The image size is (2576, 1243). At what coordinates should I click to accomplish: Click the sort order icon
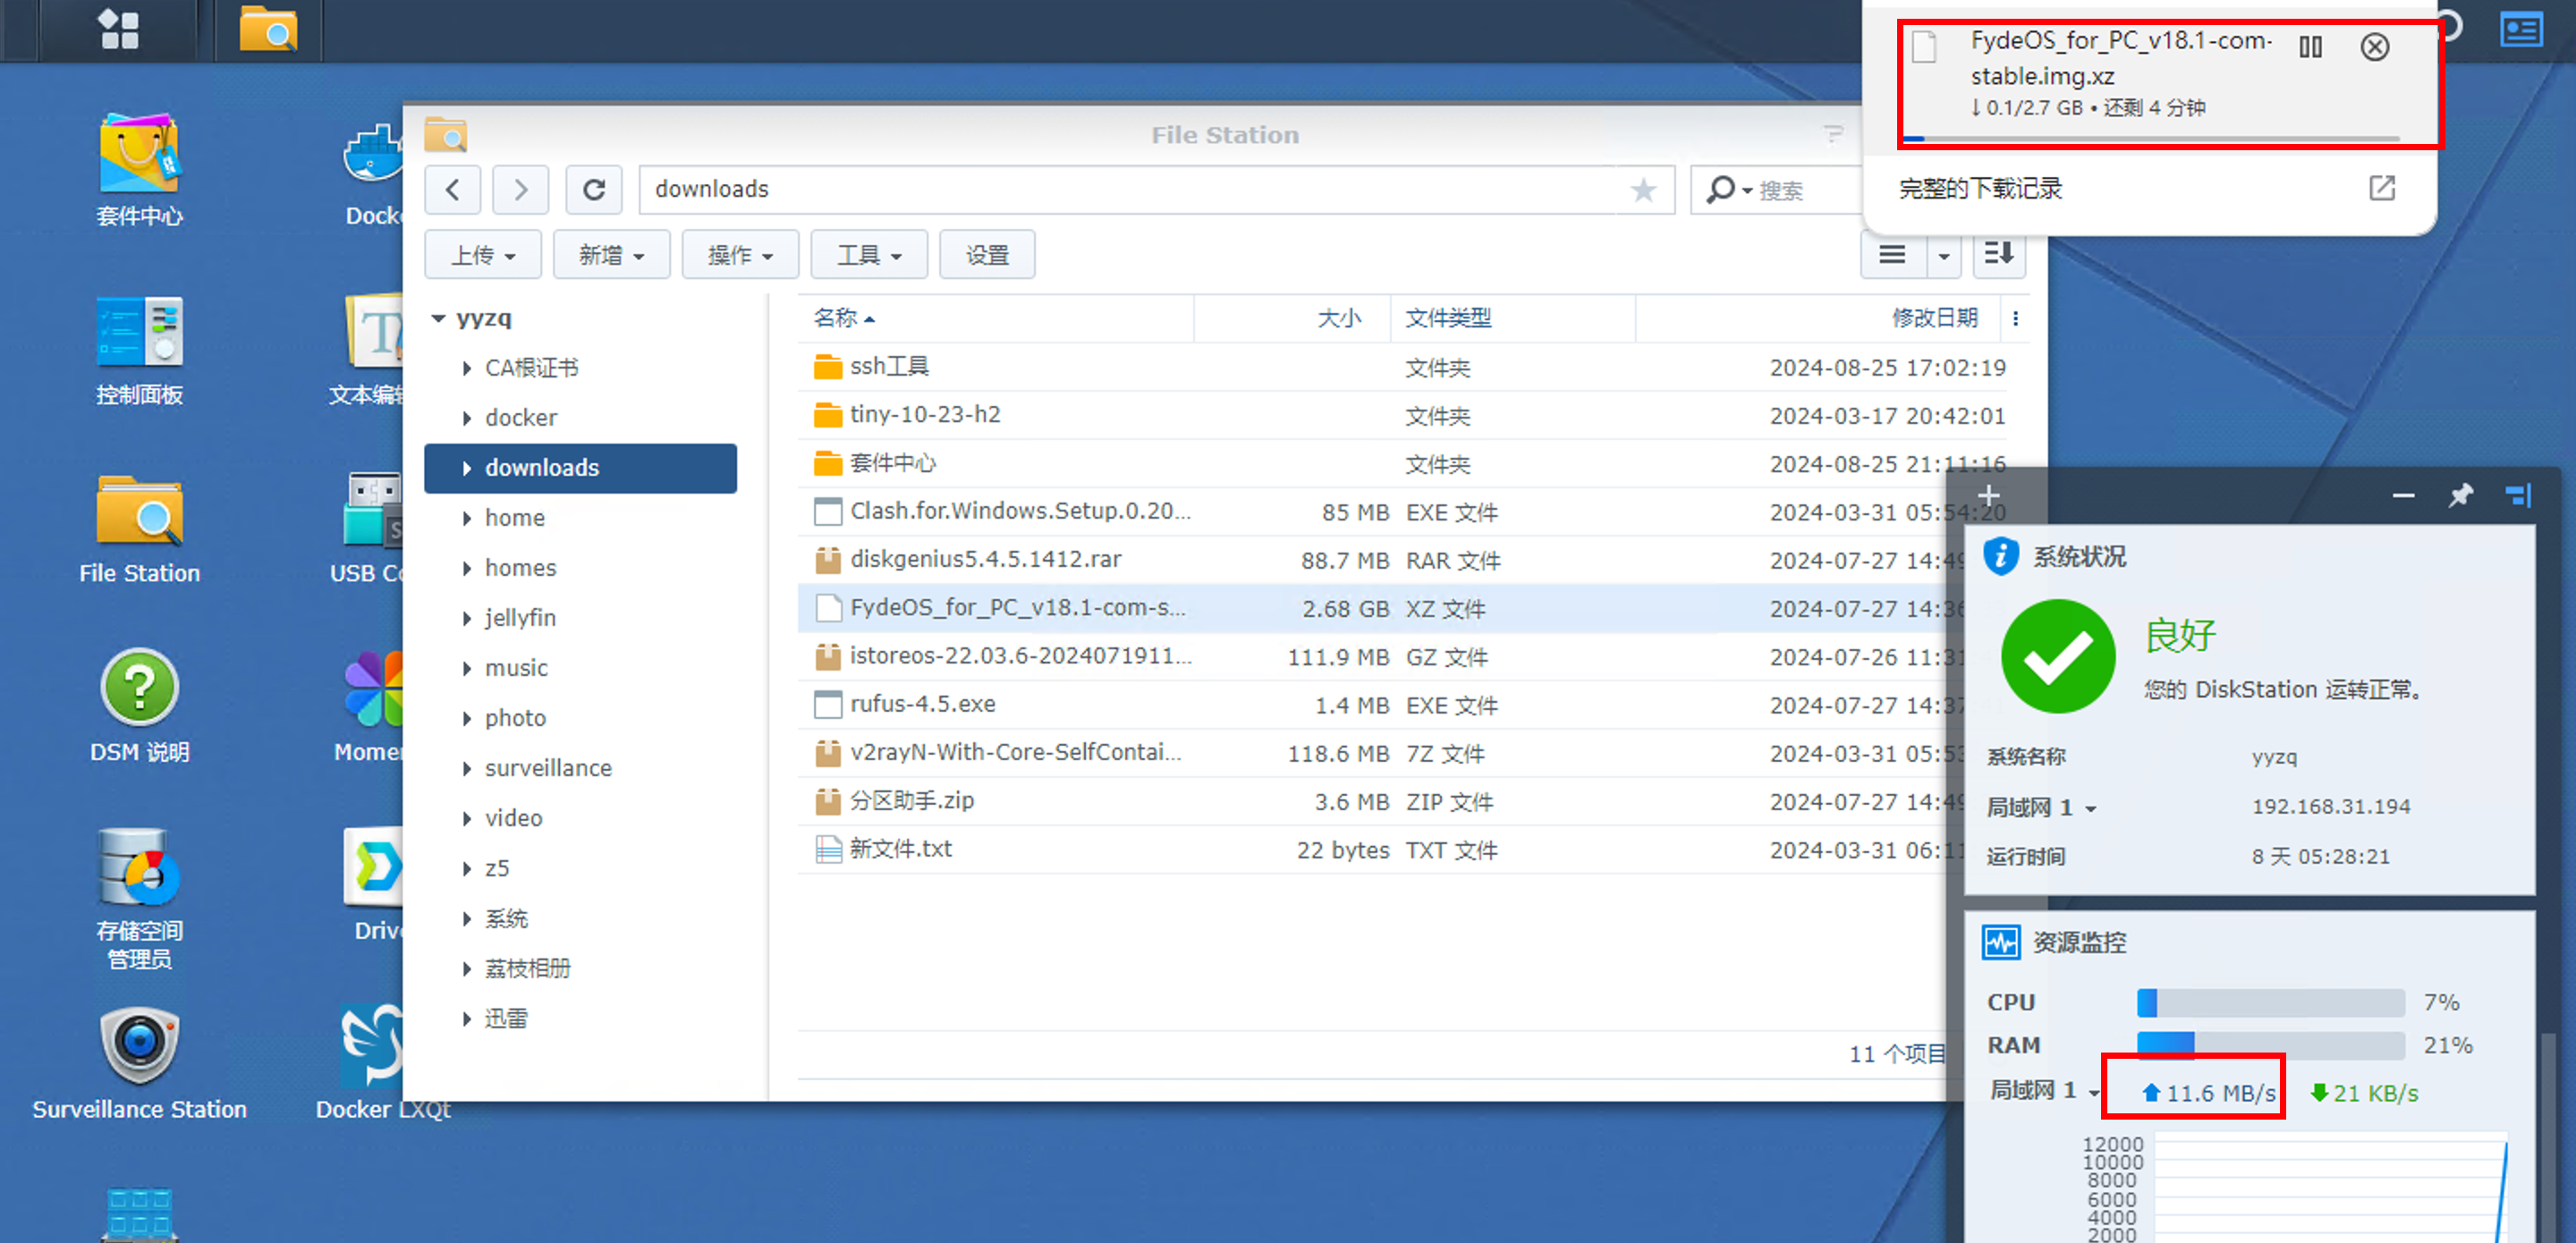pyautogui.click(x=1999, y=254)
